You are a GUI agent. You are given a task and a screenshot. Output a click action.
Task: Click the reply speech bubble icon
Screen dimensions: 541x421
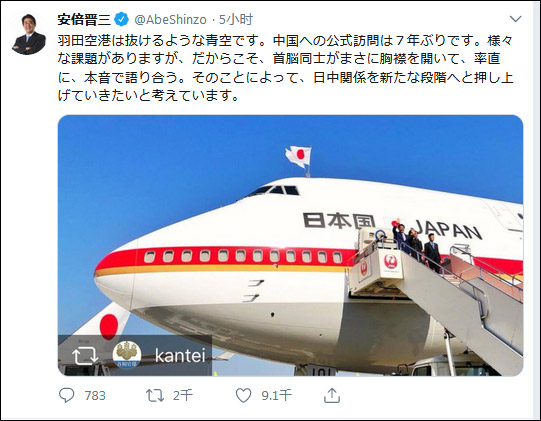coord(66,395)
